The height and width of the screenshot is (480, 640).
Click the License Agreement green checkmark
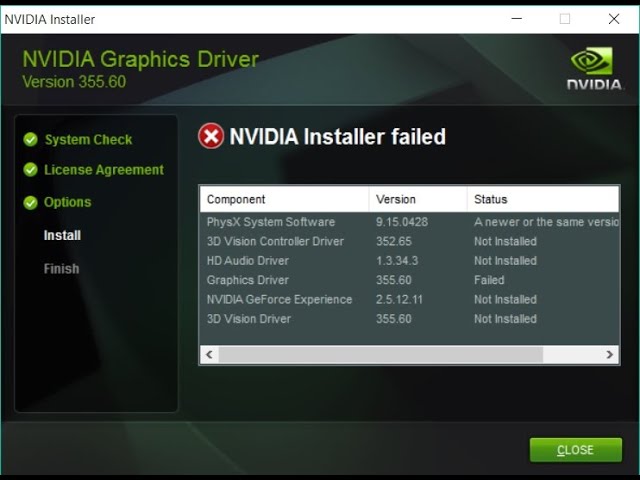(31, 169)
